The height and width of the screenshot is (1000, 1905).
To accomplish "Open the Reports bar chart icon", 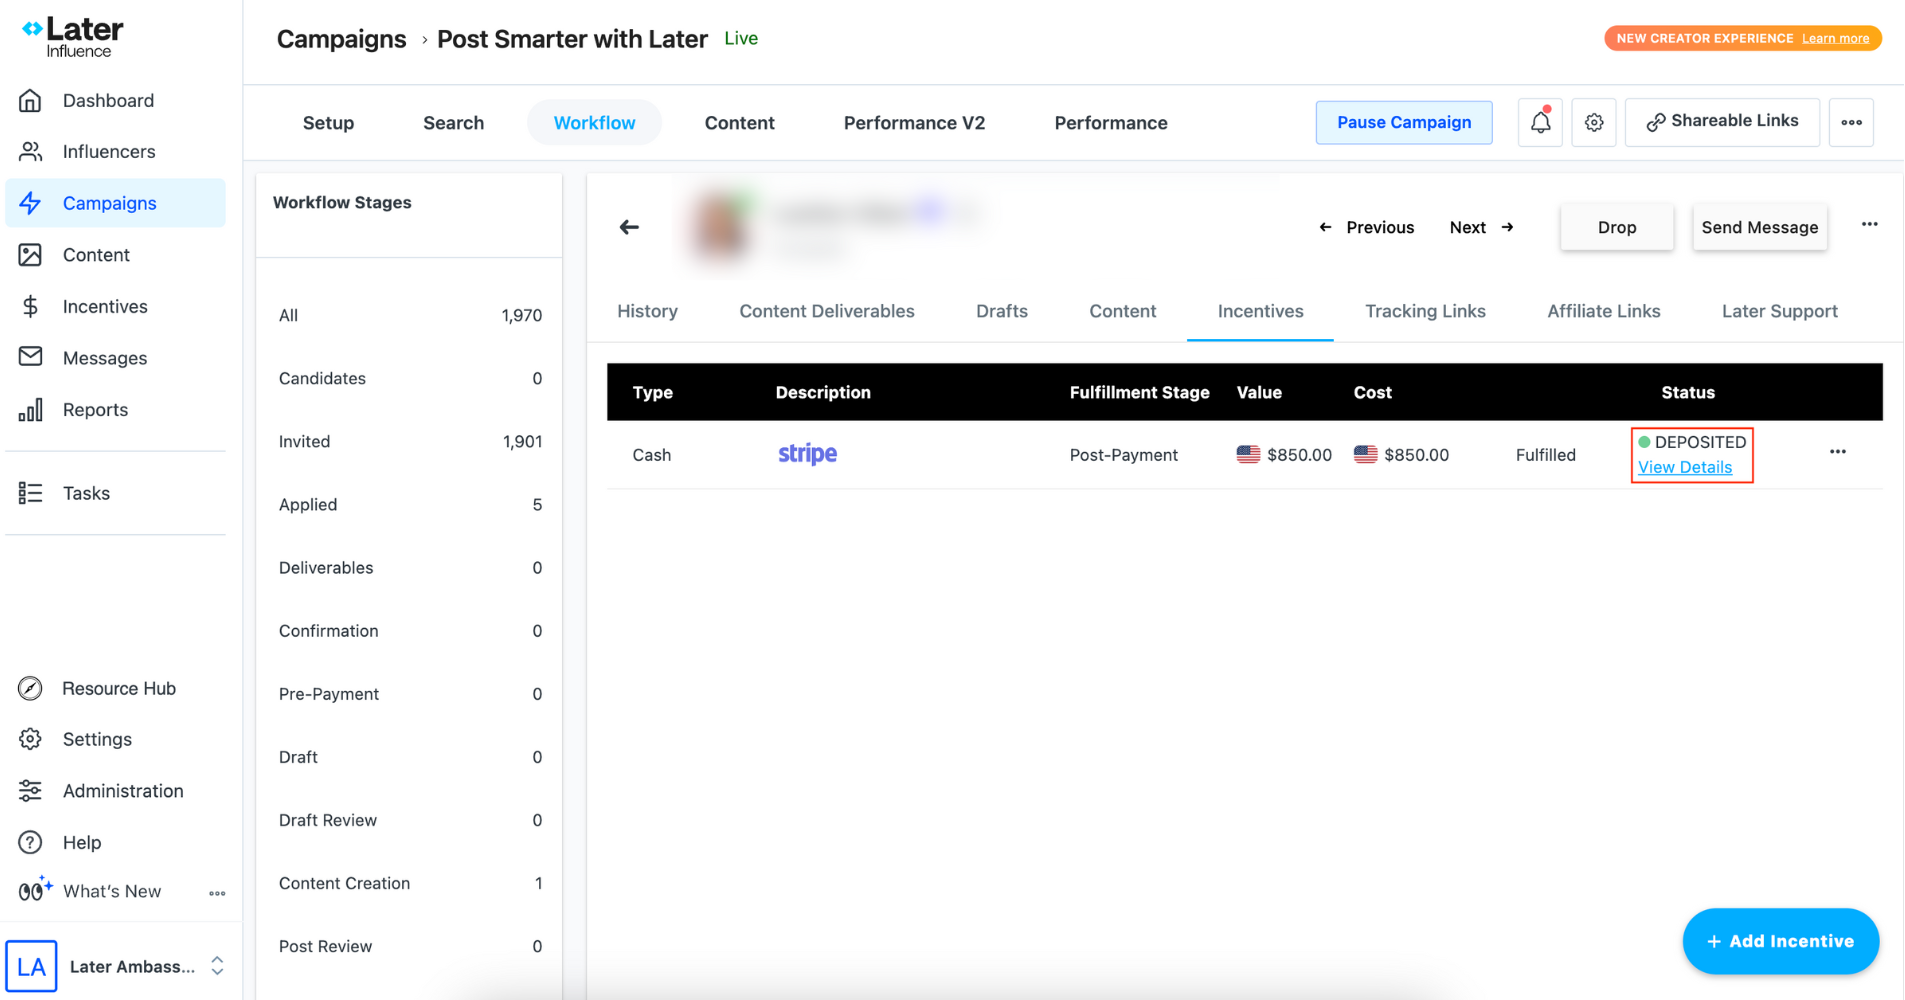I will point(31,410).
